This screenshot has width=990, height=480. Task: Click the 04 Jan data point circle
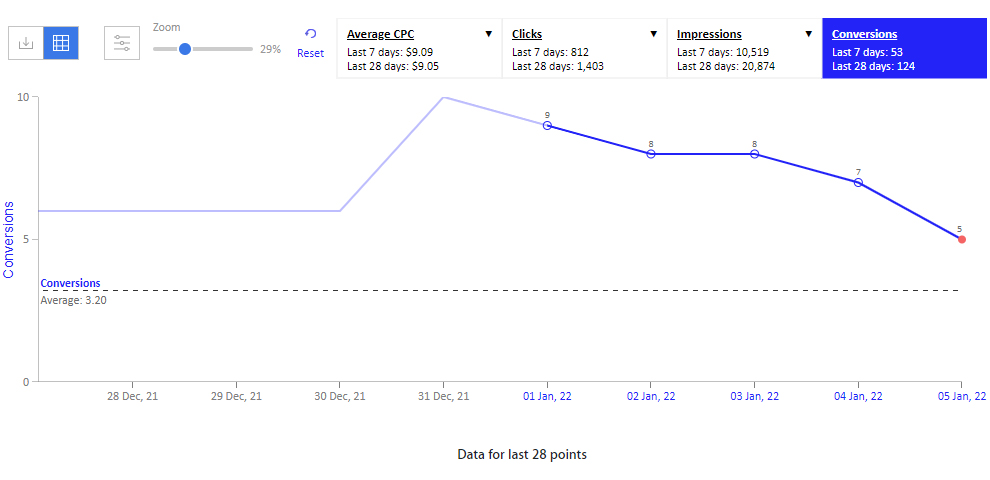pyautogui.click(x=858, y=182)
